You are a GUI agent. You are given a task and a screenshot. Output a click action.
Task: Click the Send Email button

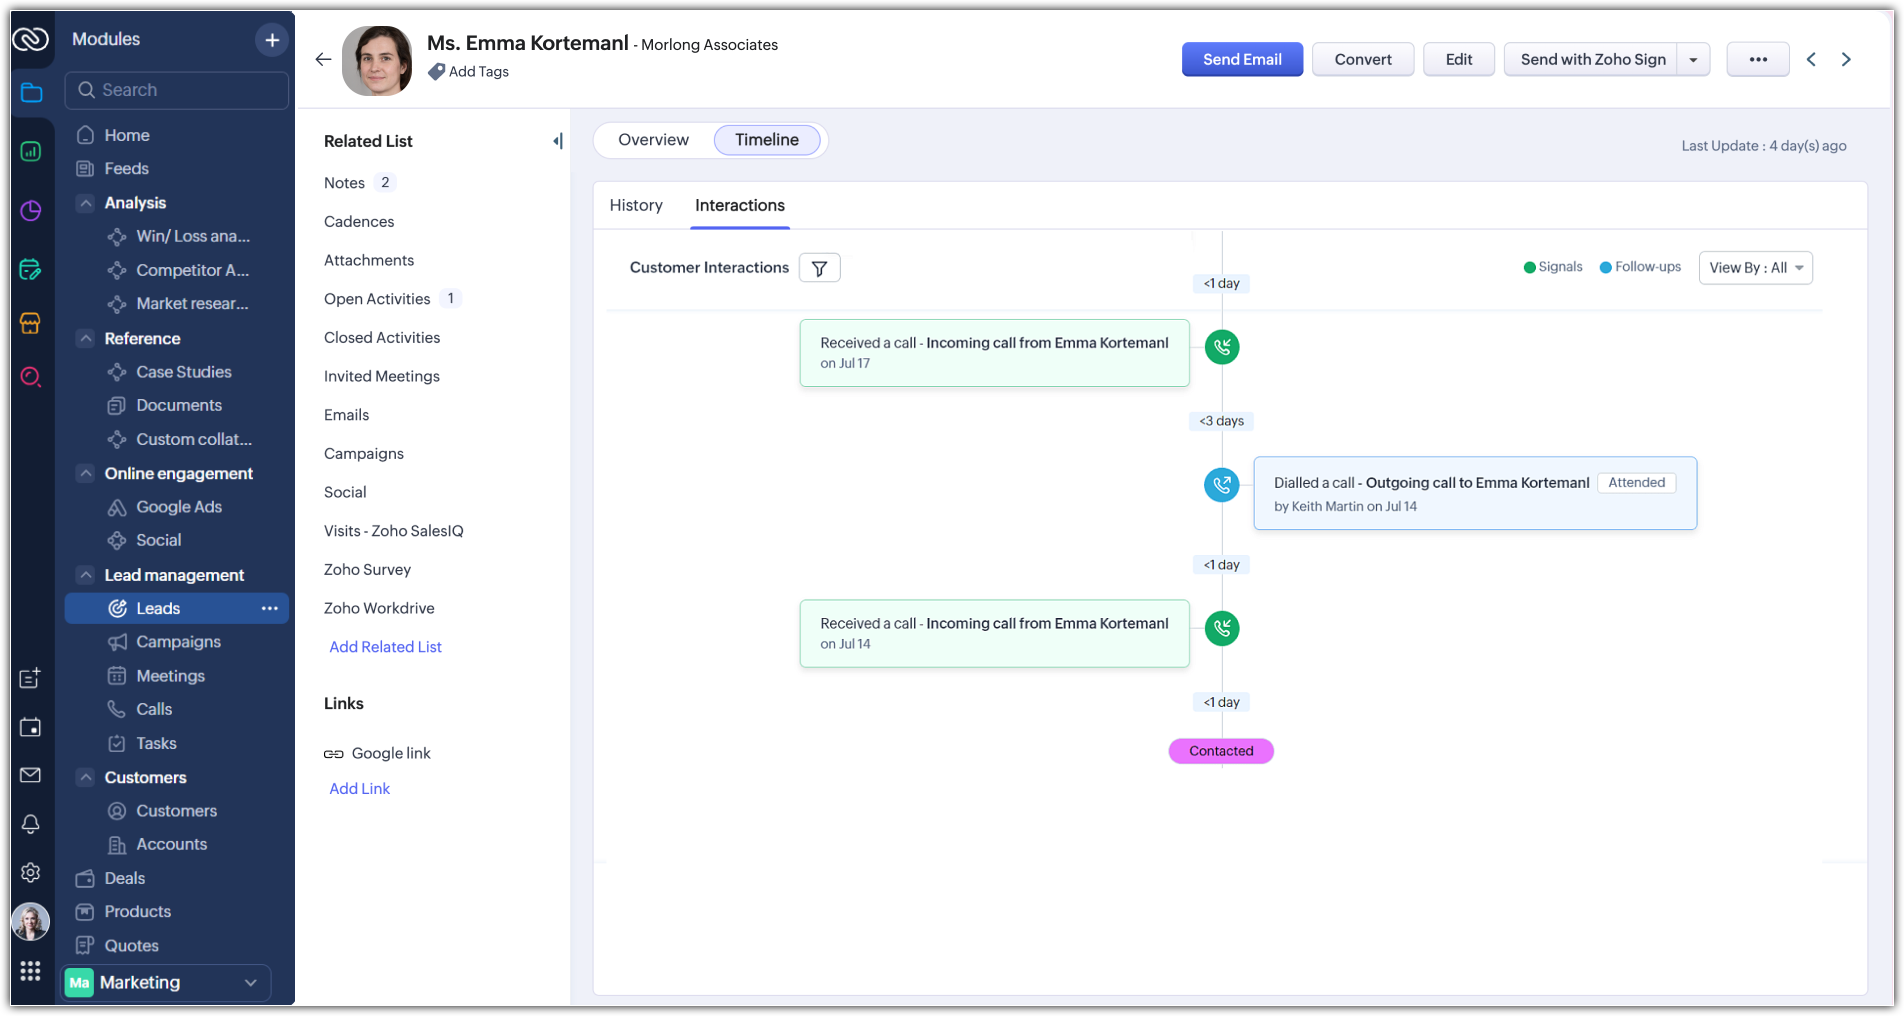click(1242, 60)
